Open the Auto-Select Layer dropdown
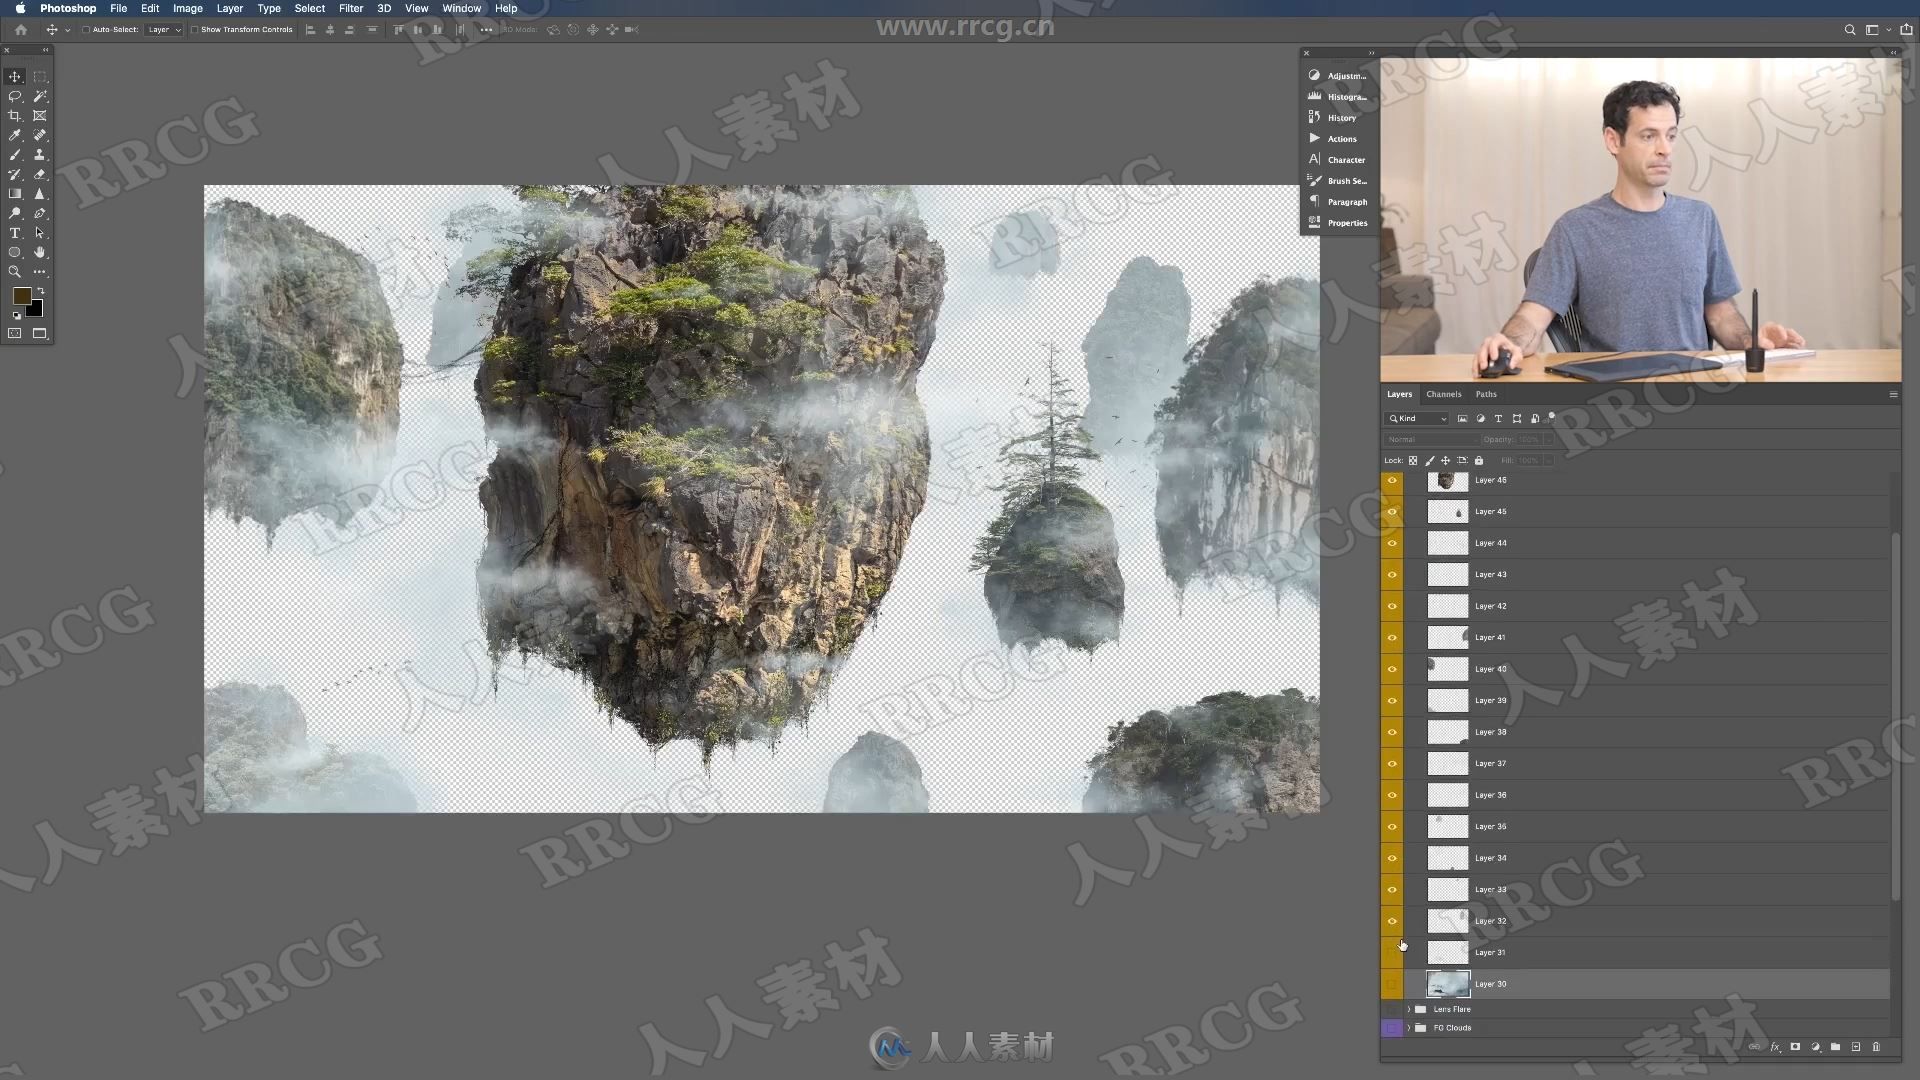The height and width of the screenshot is (1080, 1920). pos(164,30)
